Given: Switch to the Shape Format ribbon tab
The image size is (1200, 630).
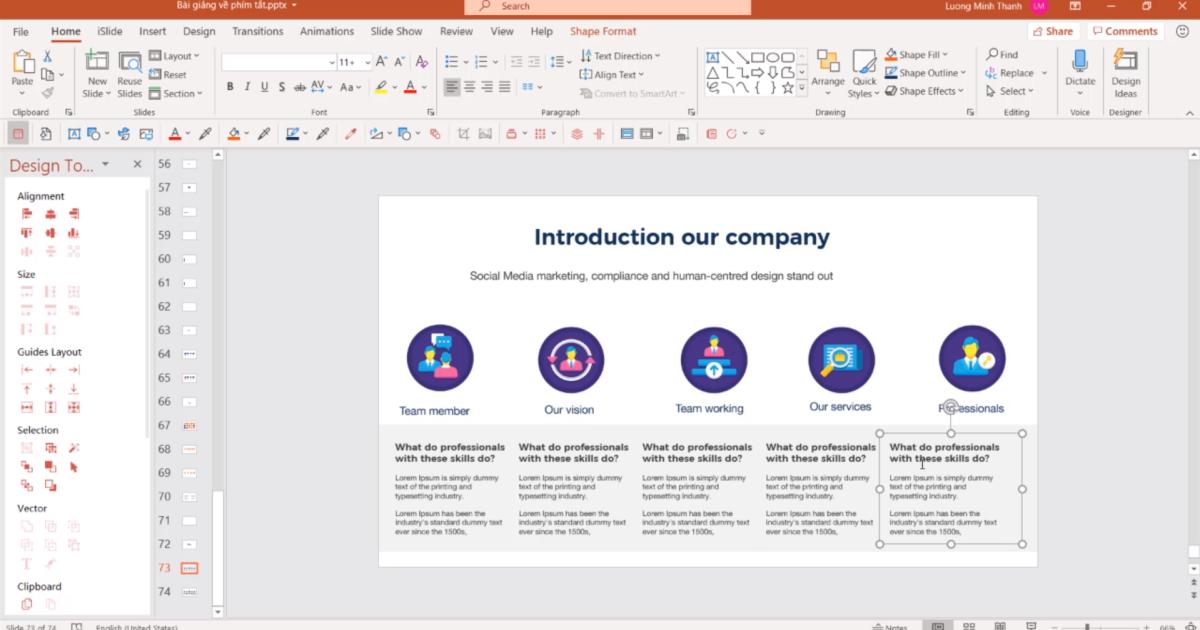Looking at the screenshot, I should point(603,31).
